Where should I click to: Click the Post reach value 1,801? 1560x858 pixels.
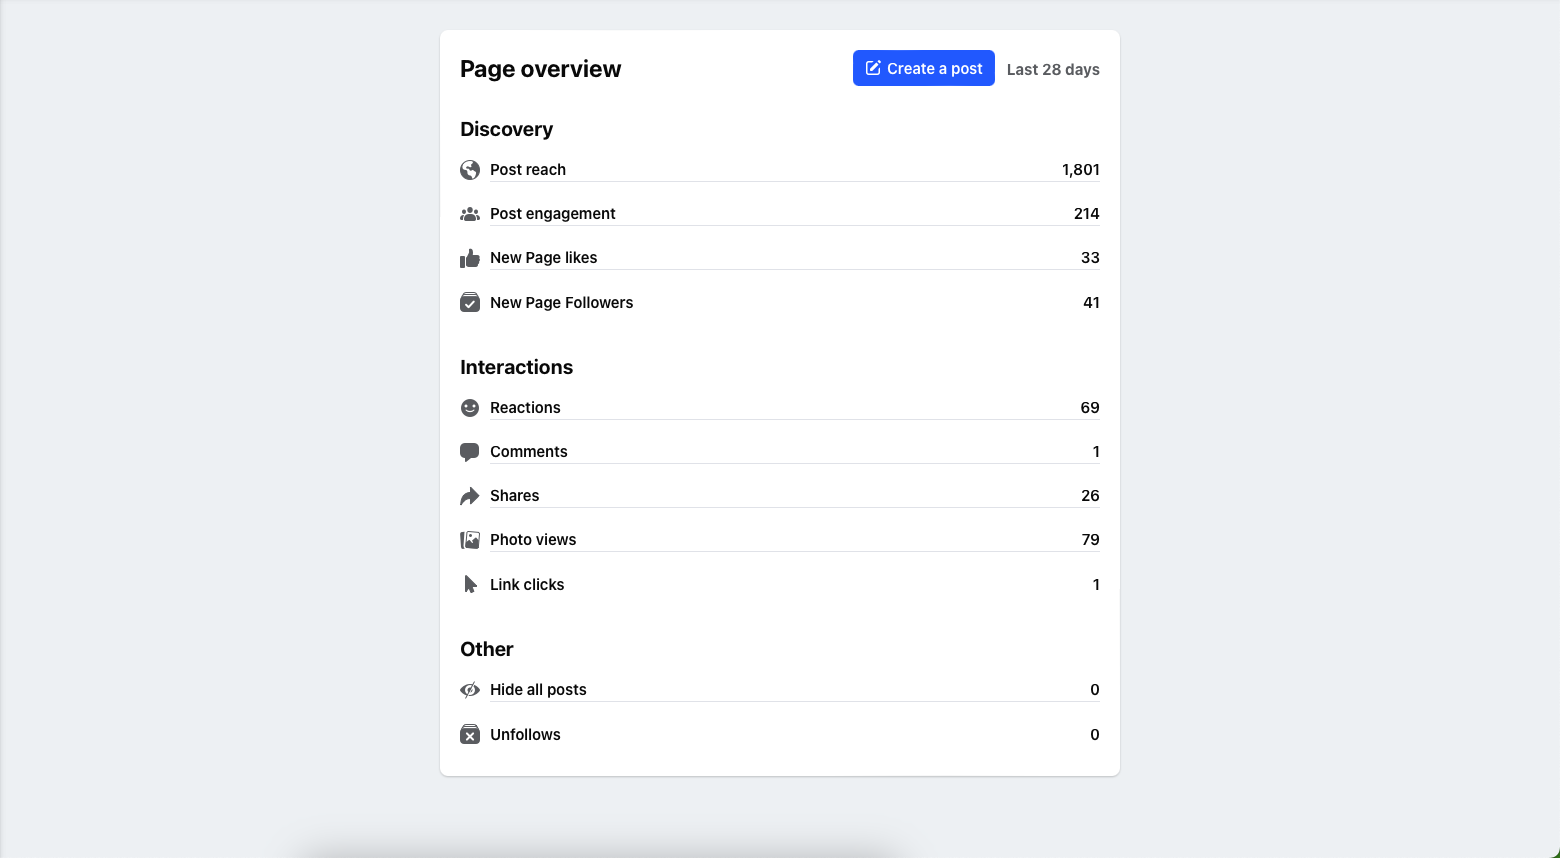tap(1080, 170)
